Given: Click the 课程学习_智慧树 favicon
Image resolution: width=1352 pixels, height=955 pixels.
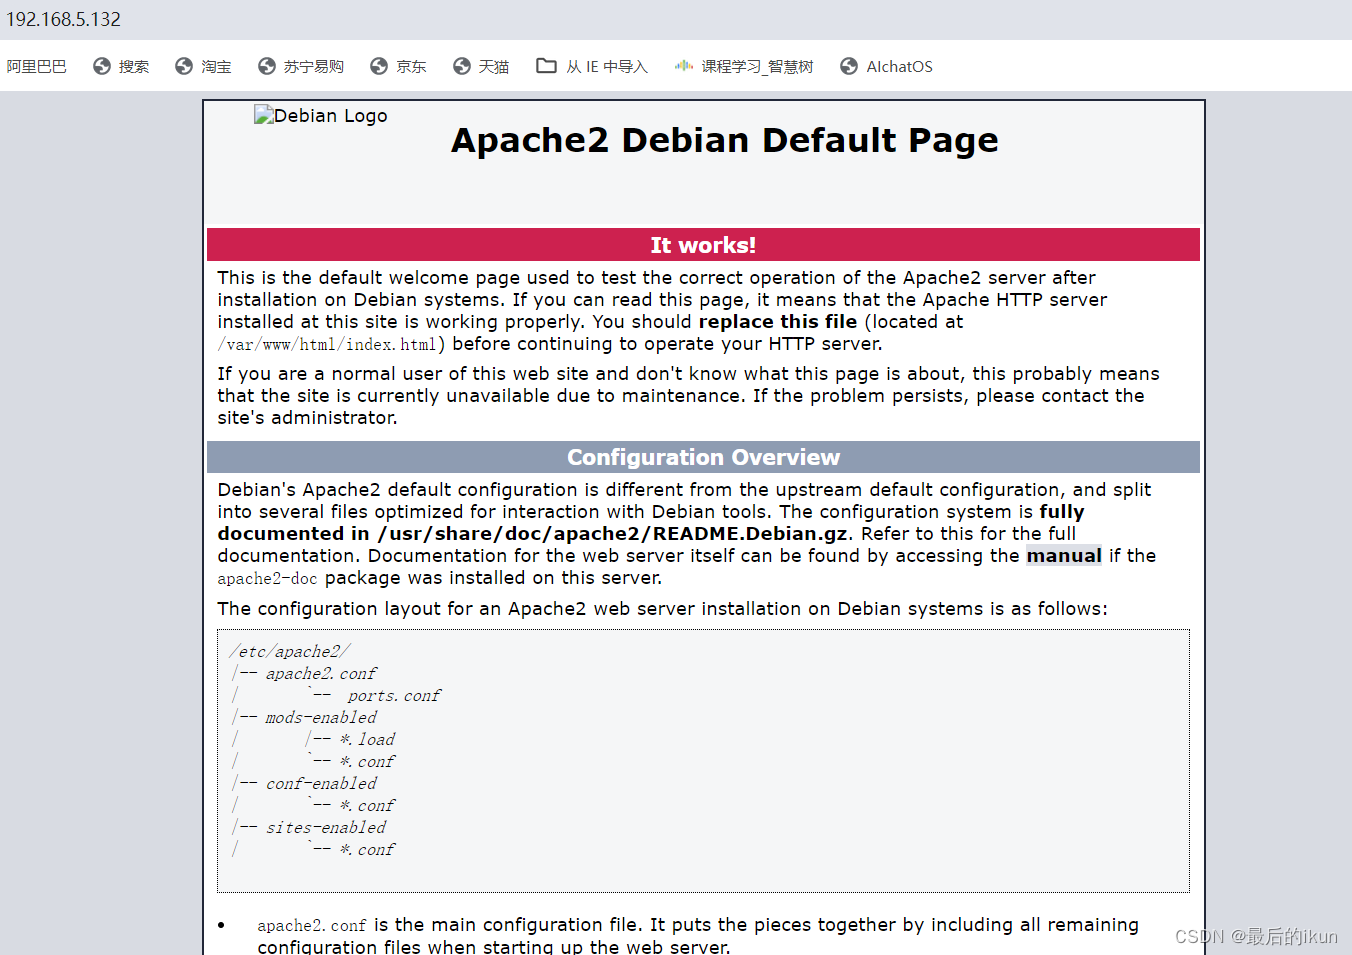Looking at the screenshot, I should pos(684,66).
